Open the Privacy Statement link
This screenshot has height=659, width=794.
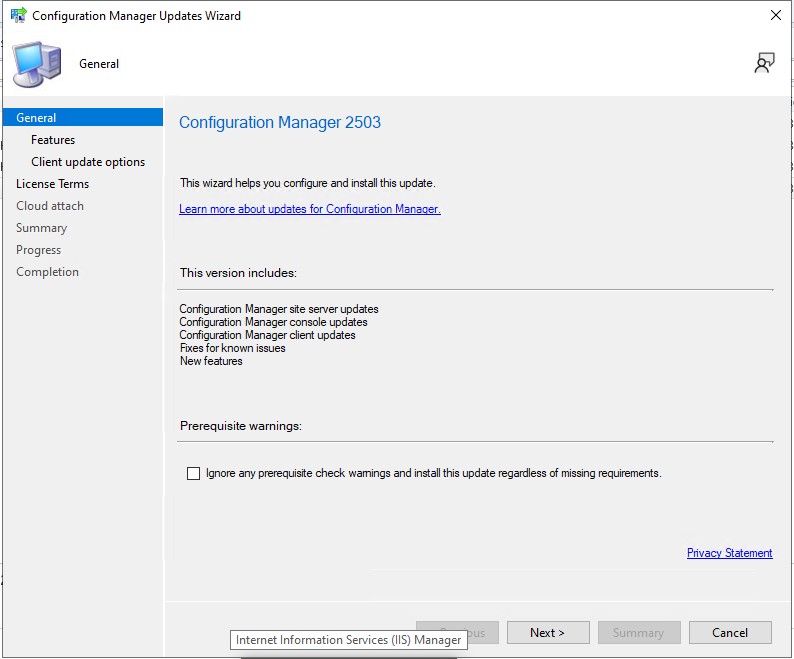(729, 553)
